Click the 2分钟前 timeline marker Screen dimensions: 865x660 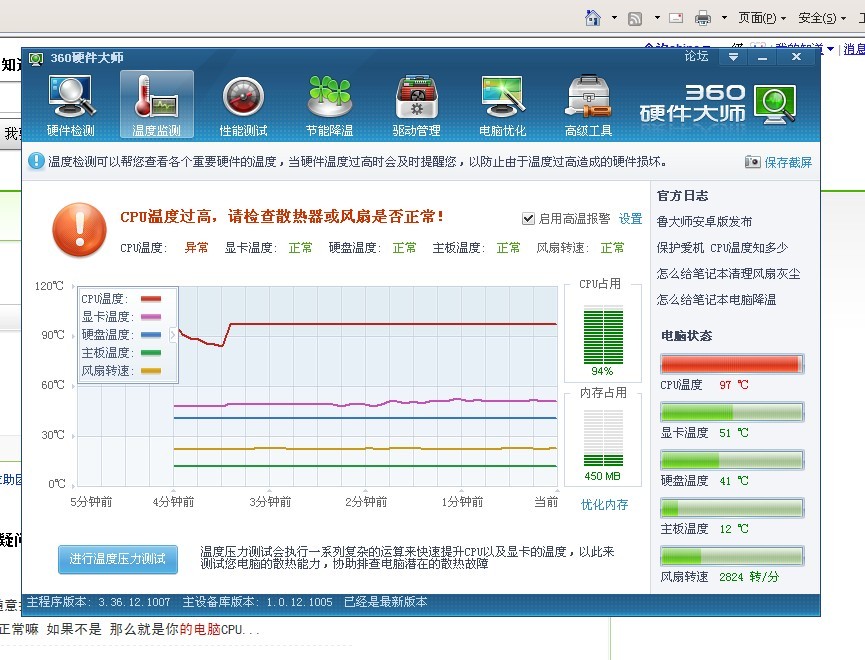pyautogui.click(x=366, y=502)
